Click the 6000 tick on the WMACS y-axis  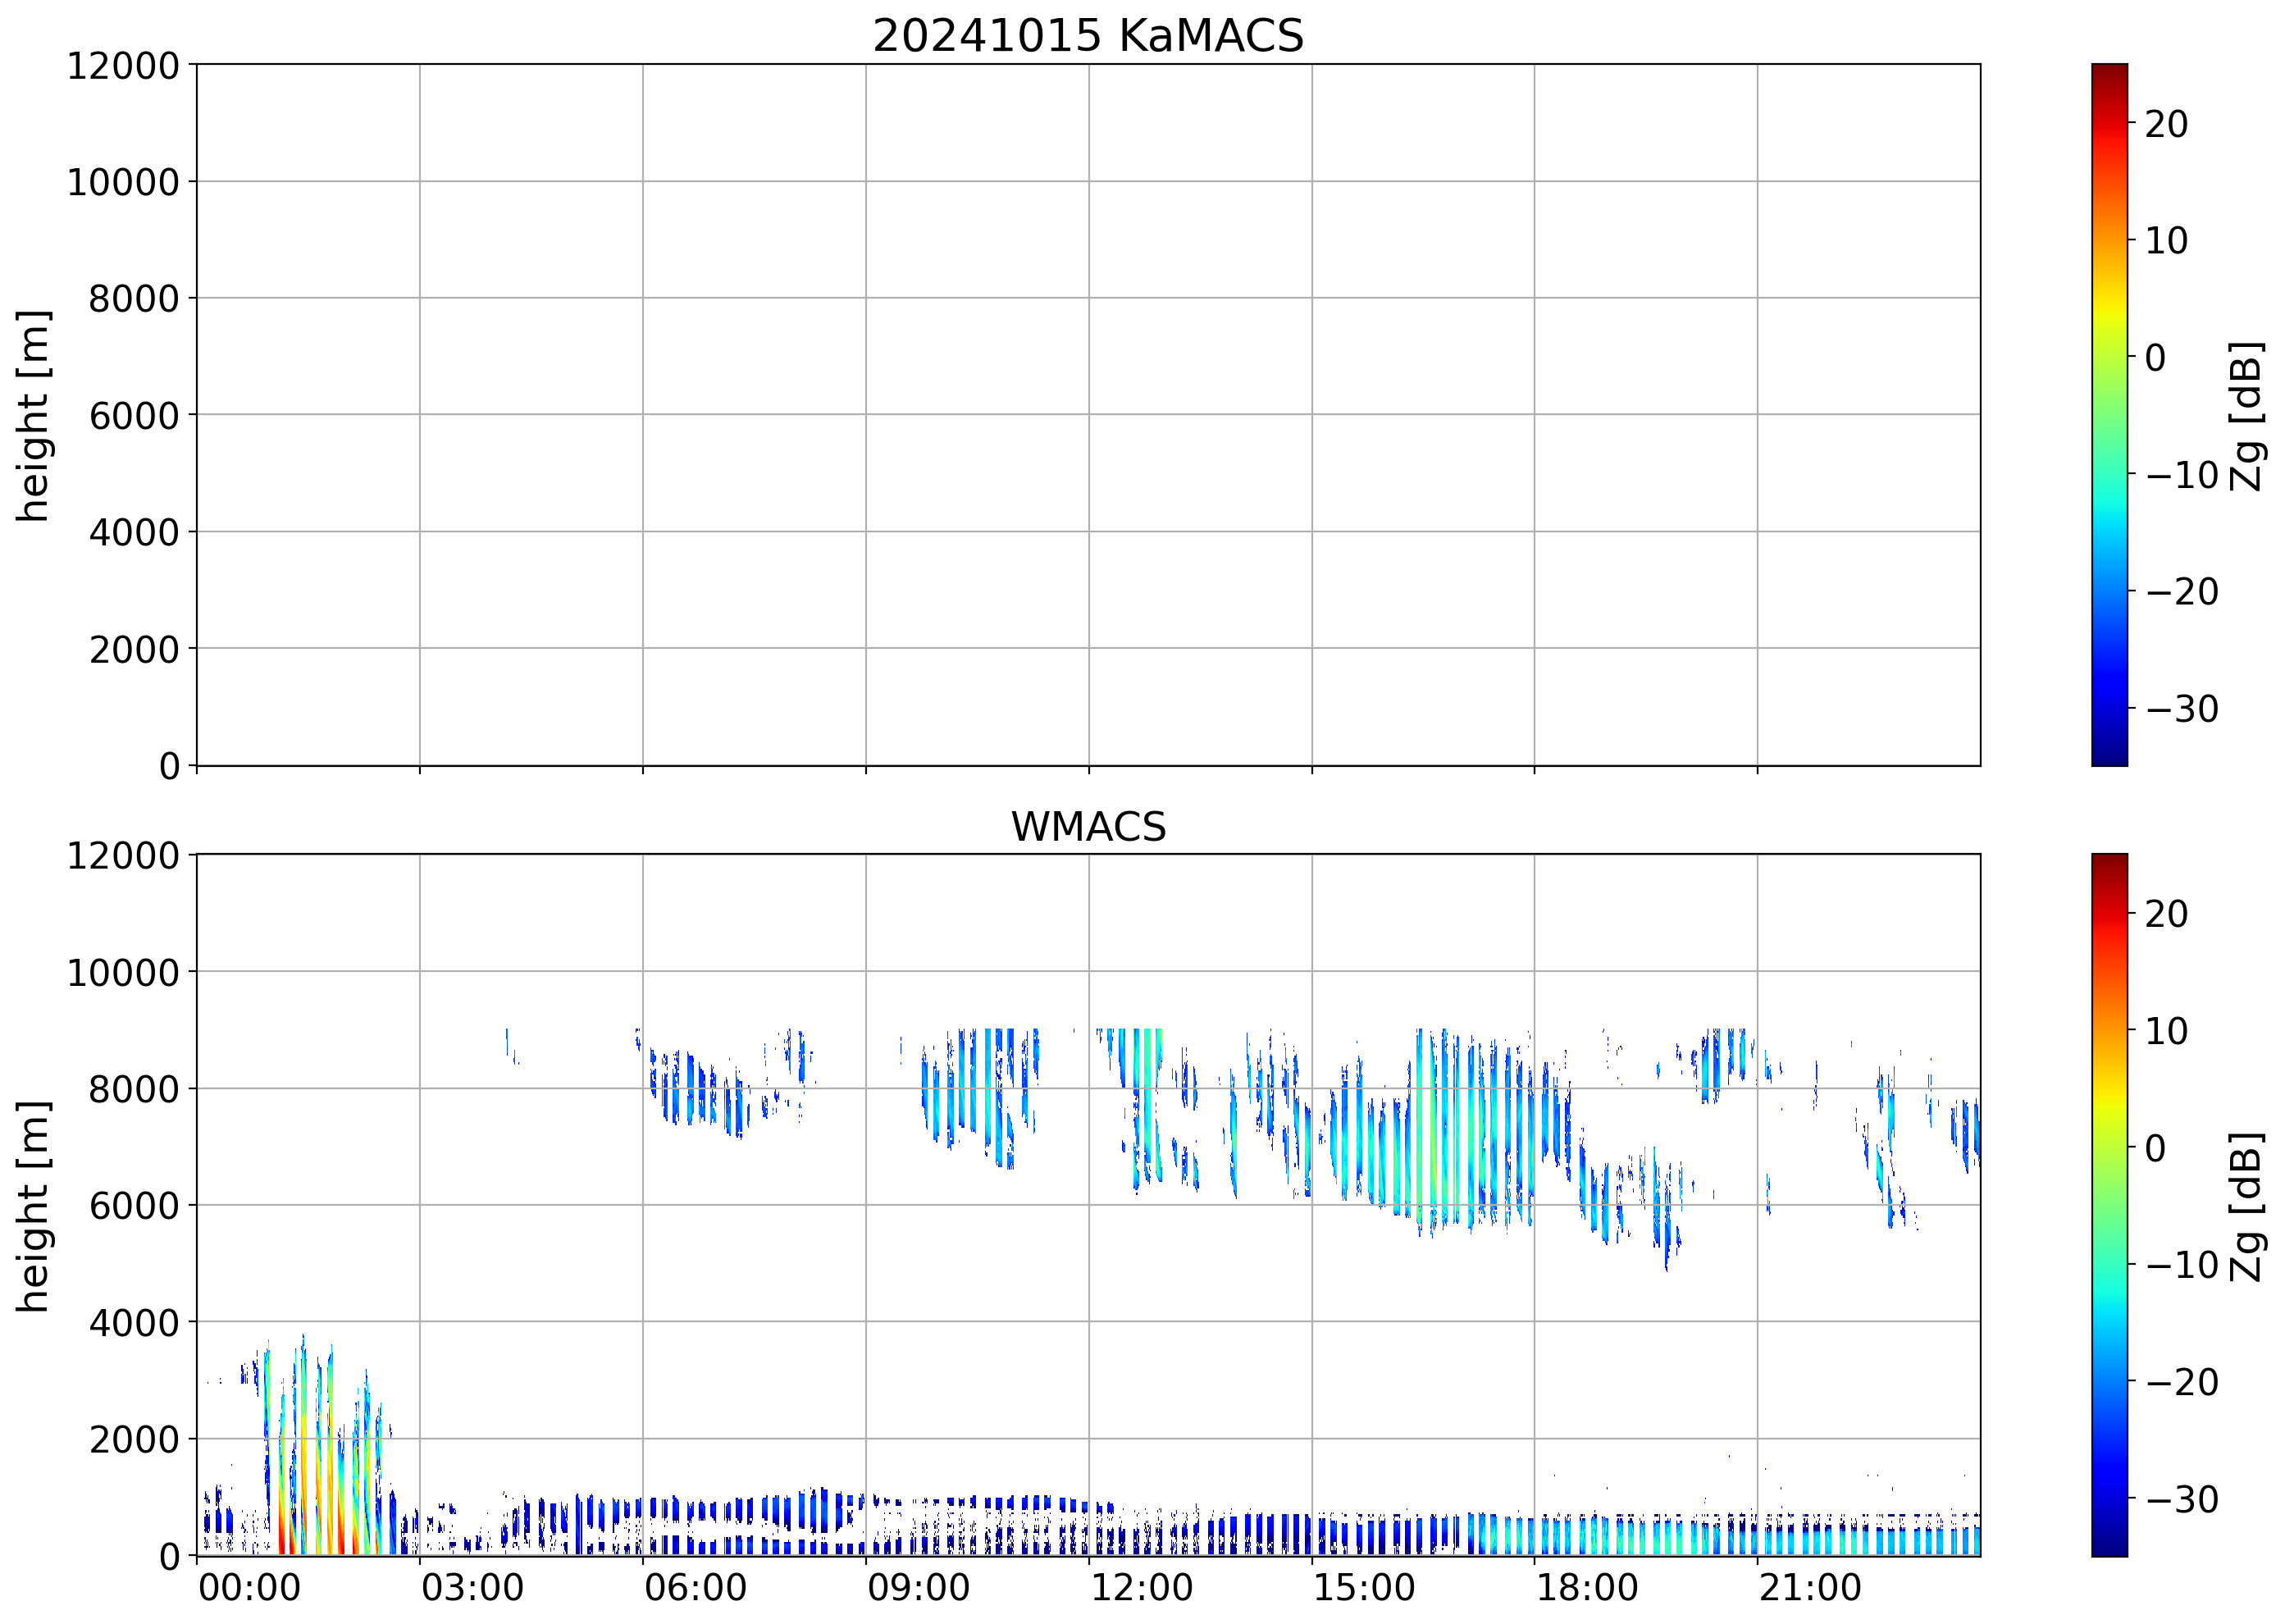point(134,1206)
